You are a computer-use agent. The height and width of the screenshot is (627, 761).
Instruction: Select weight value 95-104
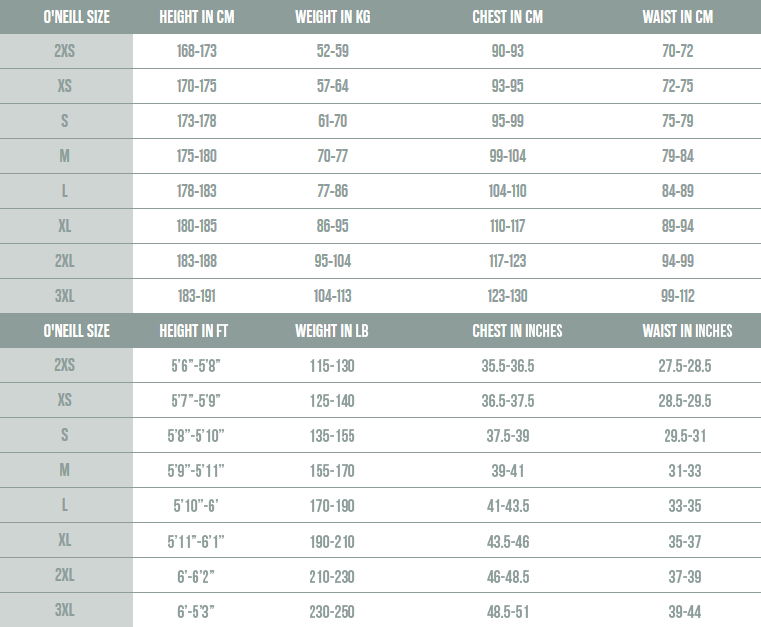pyautogui.click(x=332, y=261)
